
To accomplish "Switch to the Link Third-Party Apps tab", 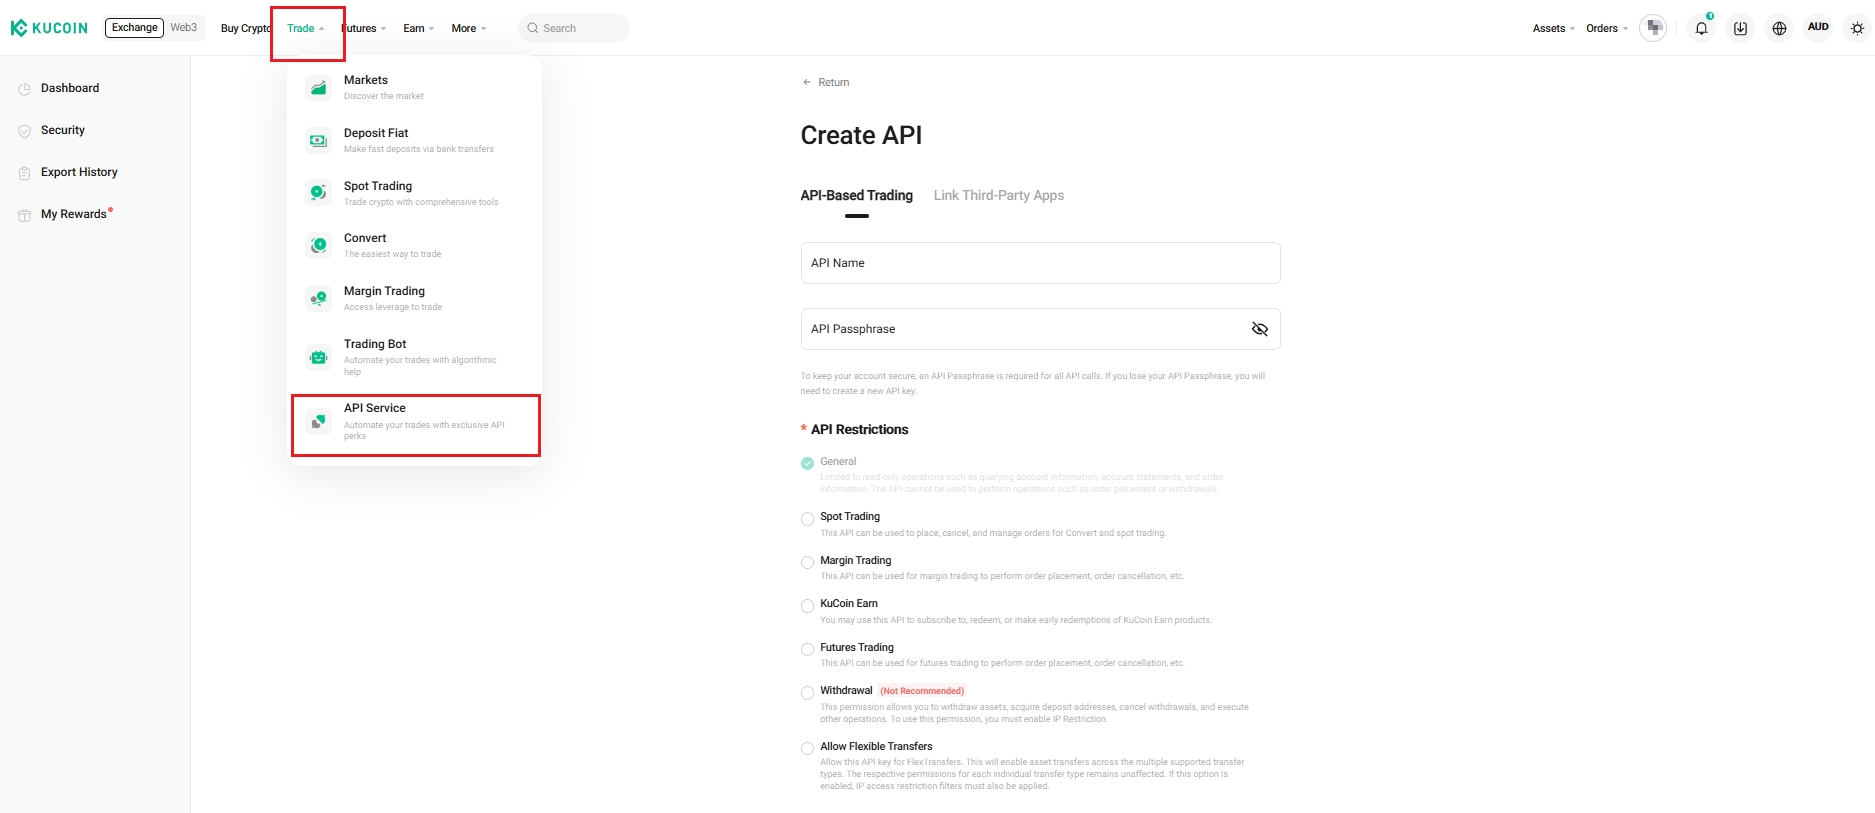I will click(998, 195).
